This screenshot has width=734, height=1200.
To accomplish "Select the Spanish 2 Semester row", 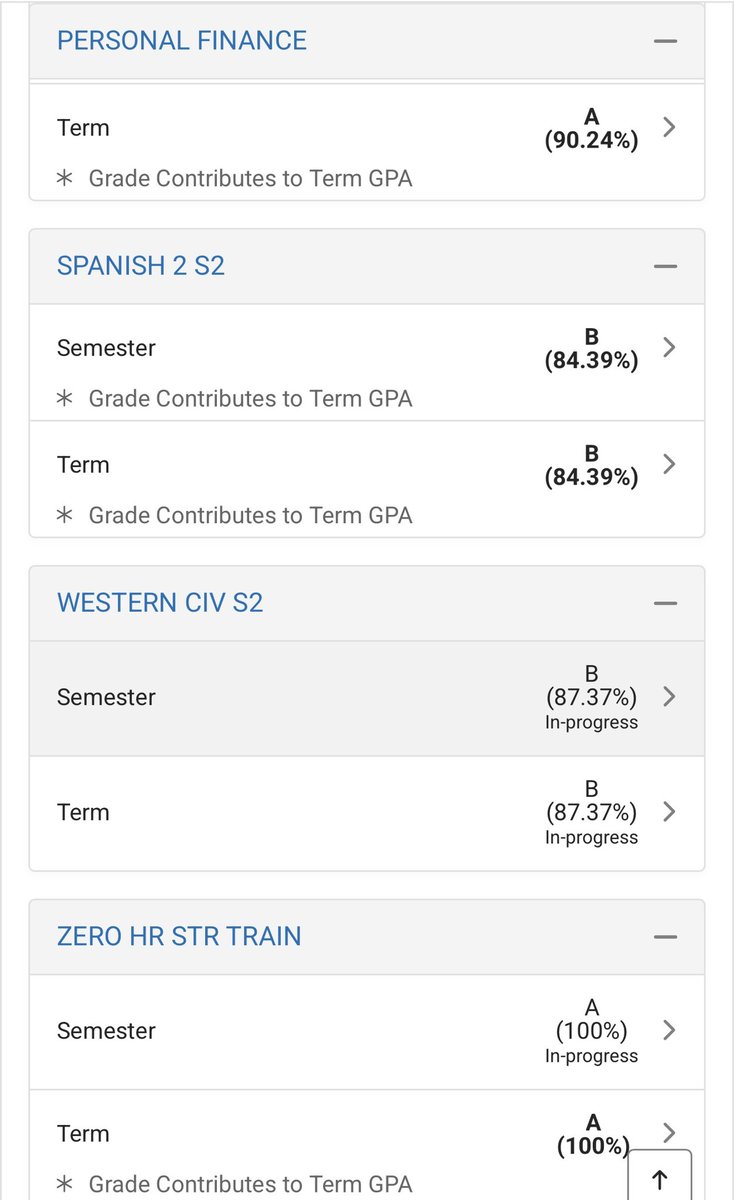I will click(367, 362).
